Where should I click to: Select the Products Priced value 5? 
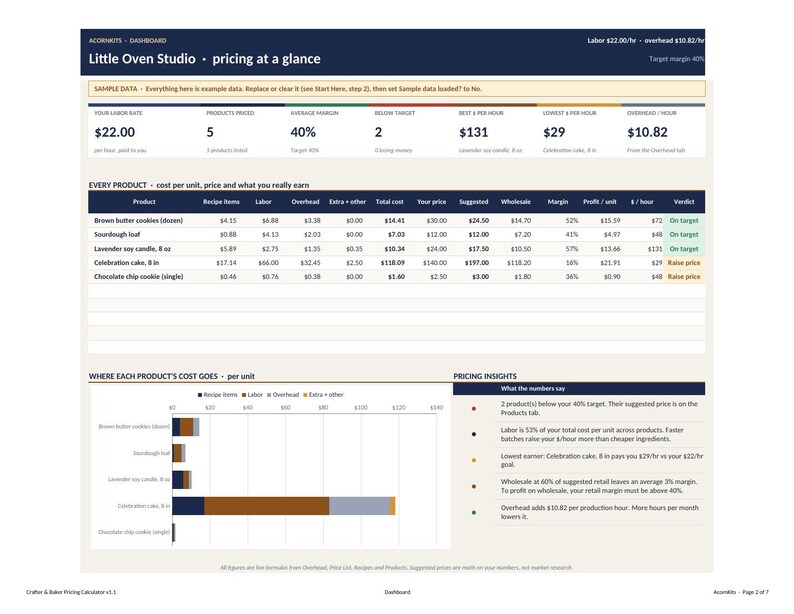[210, 132]
